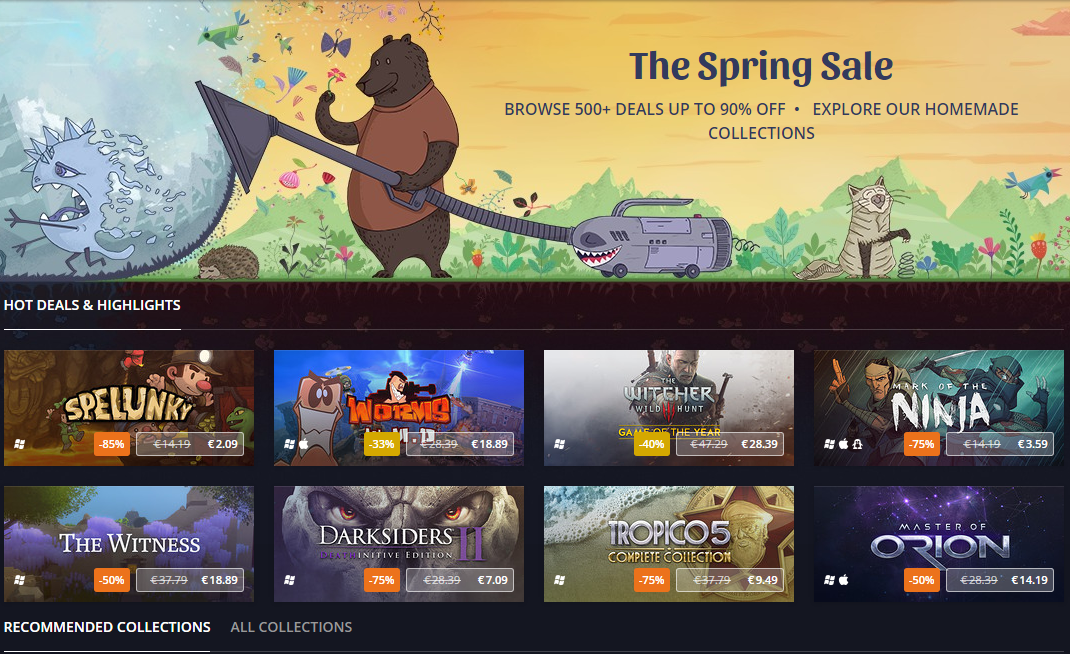1070x654 pixels.
Task: Click the Windows icon on Tropico 5 tile
Action: point(560,580)
